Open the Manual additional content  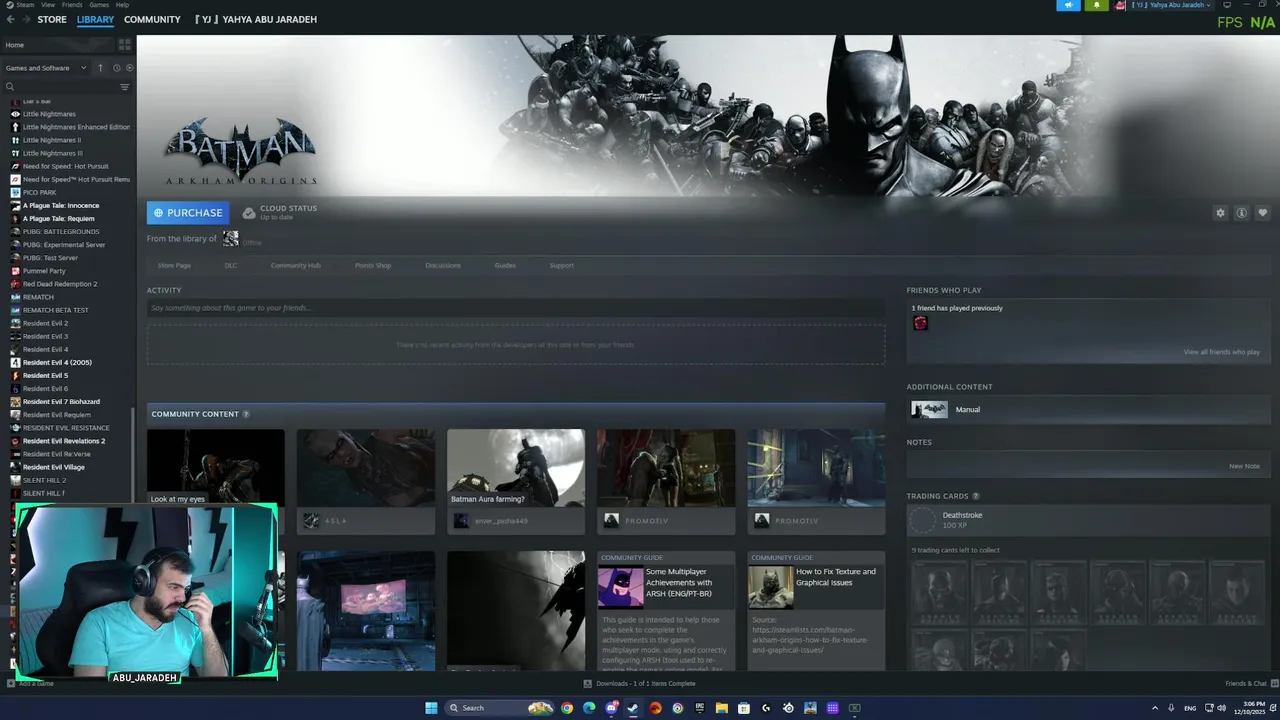1087,409
